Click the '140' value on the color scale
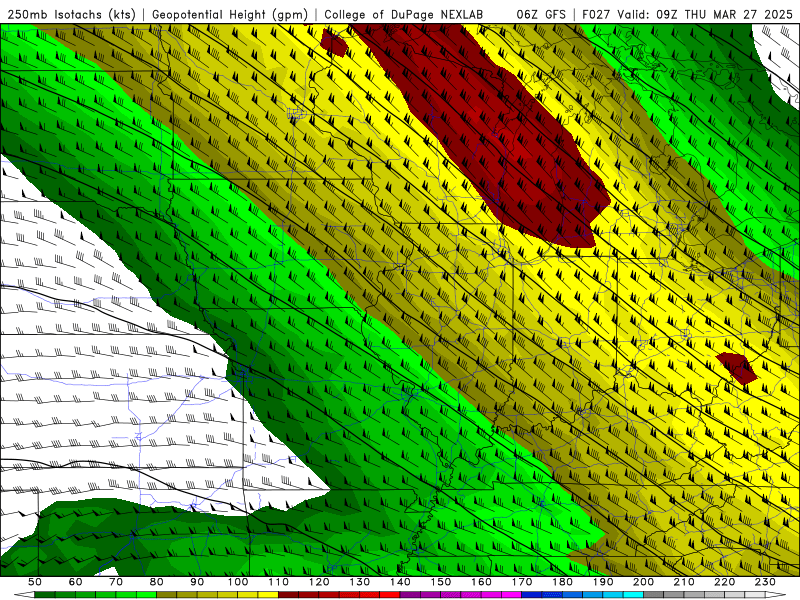The image size is (800, 600). [400, 582]
